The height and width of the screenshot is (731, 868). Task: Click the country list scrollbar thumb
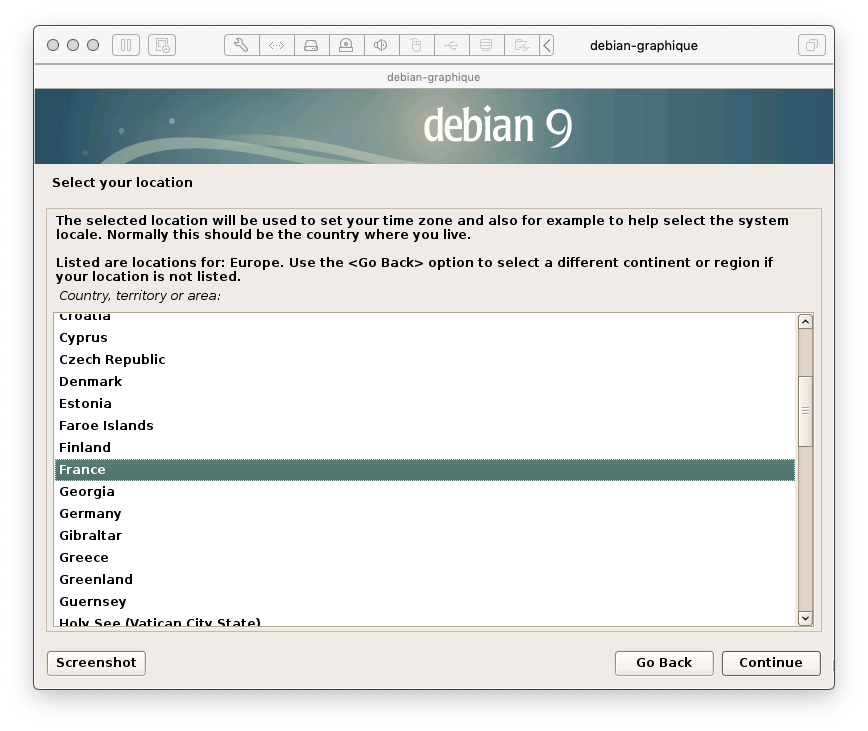(x=805, y=411)
